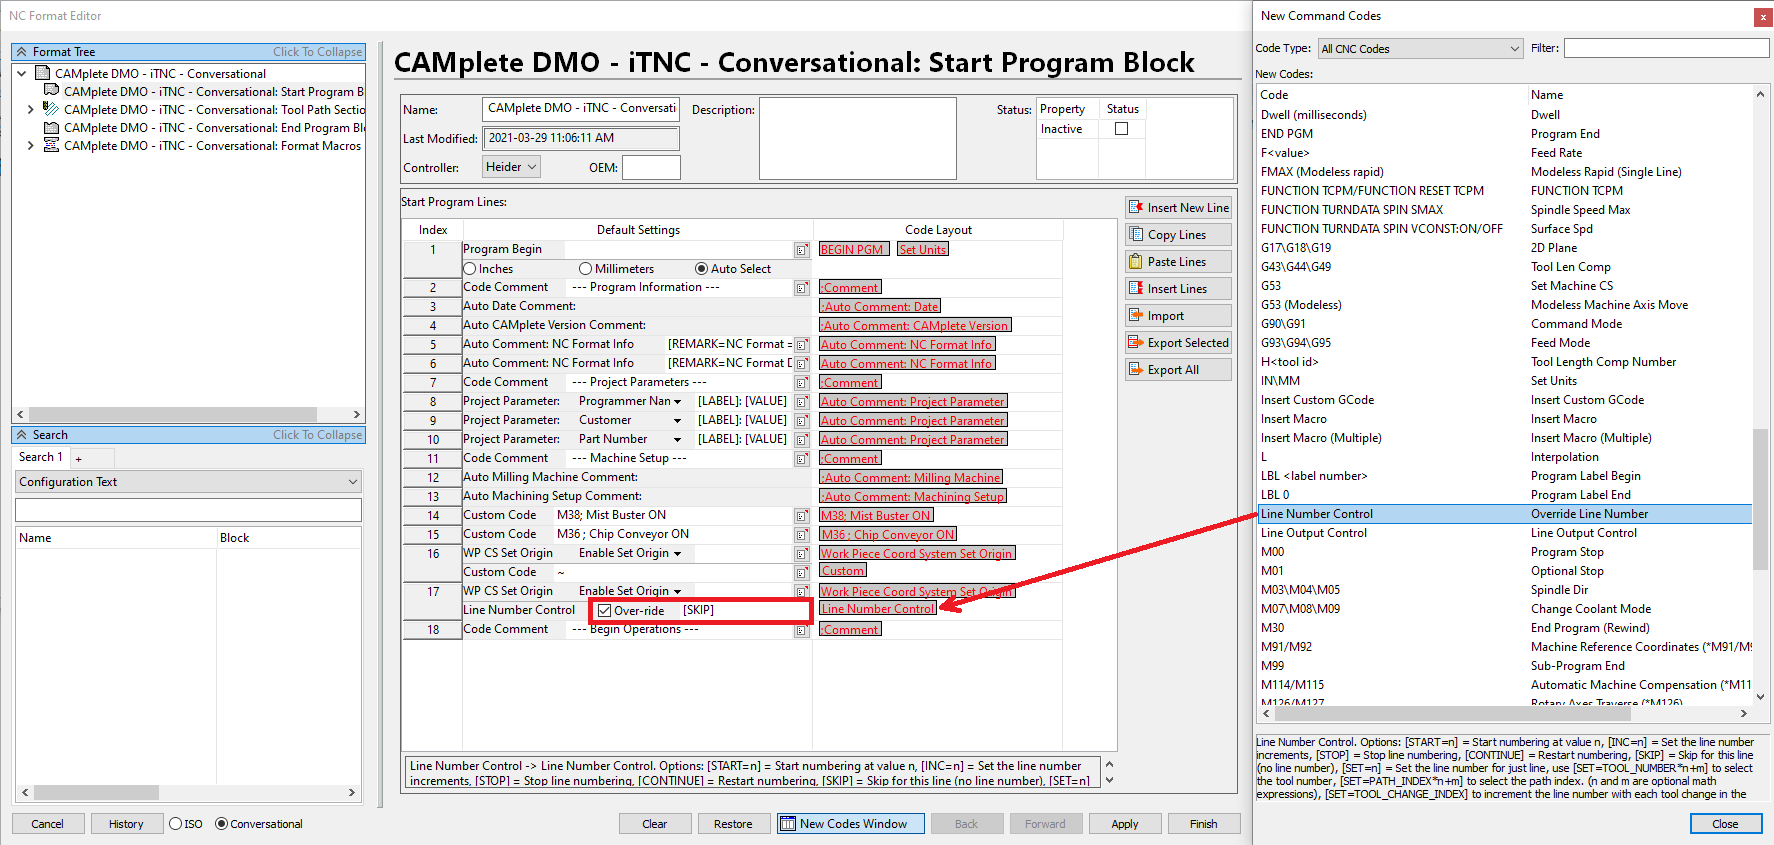Image resolution: width=1774 pixels, height=845 pixels.
Task: Open edit icon for Program Information comment row
Action: 802,288
